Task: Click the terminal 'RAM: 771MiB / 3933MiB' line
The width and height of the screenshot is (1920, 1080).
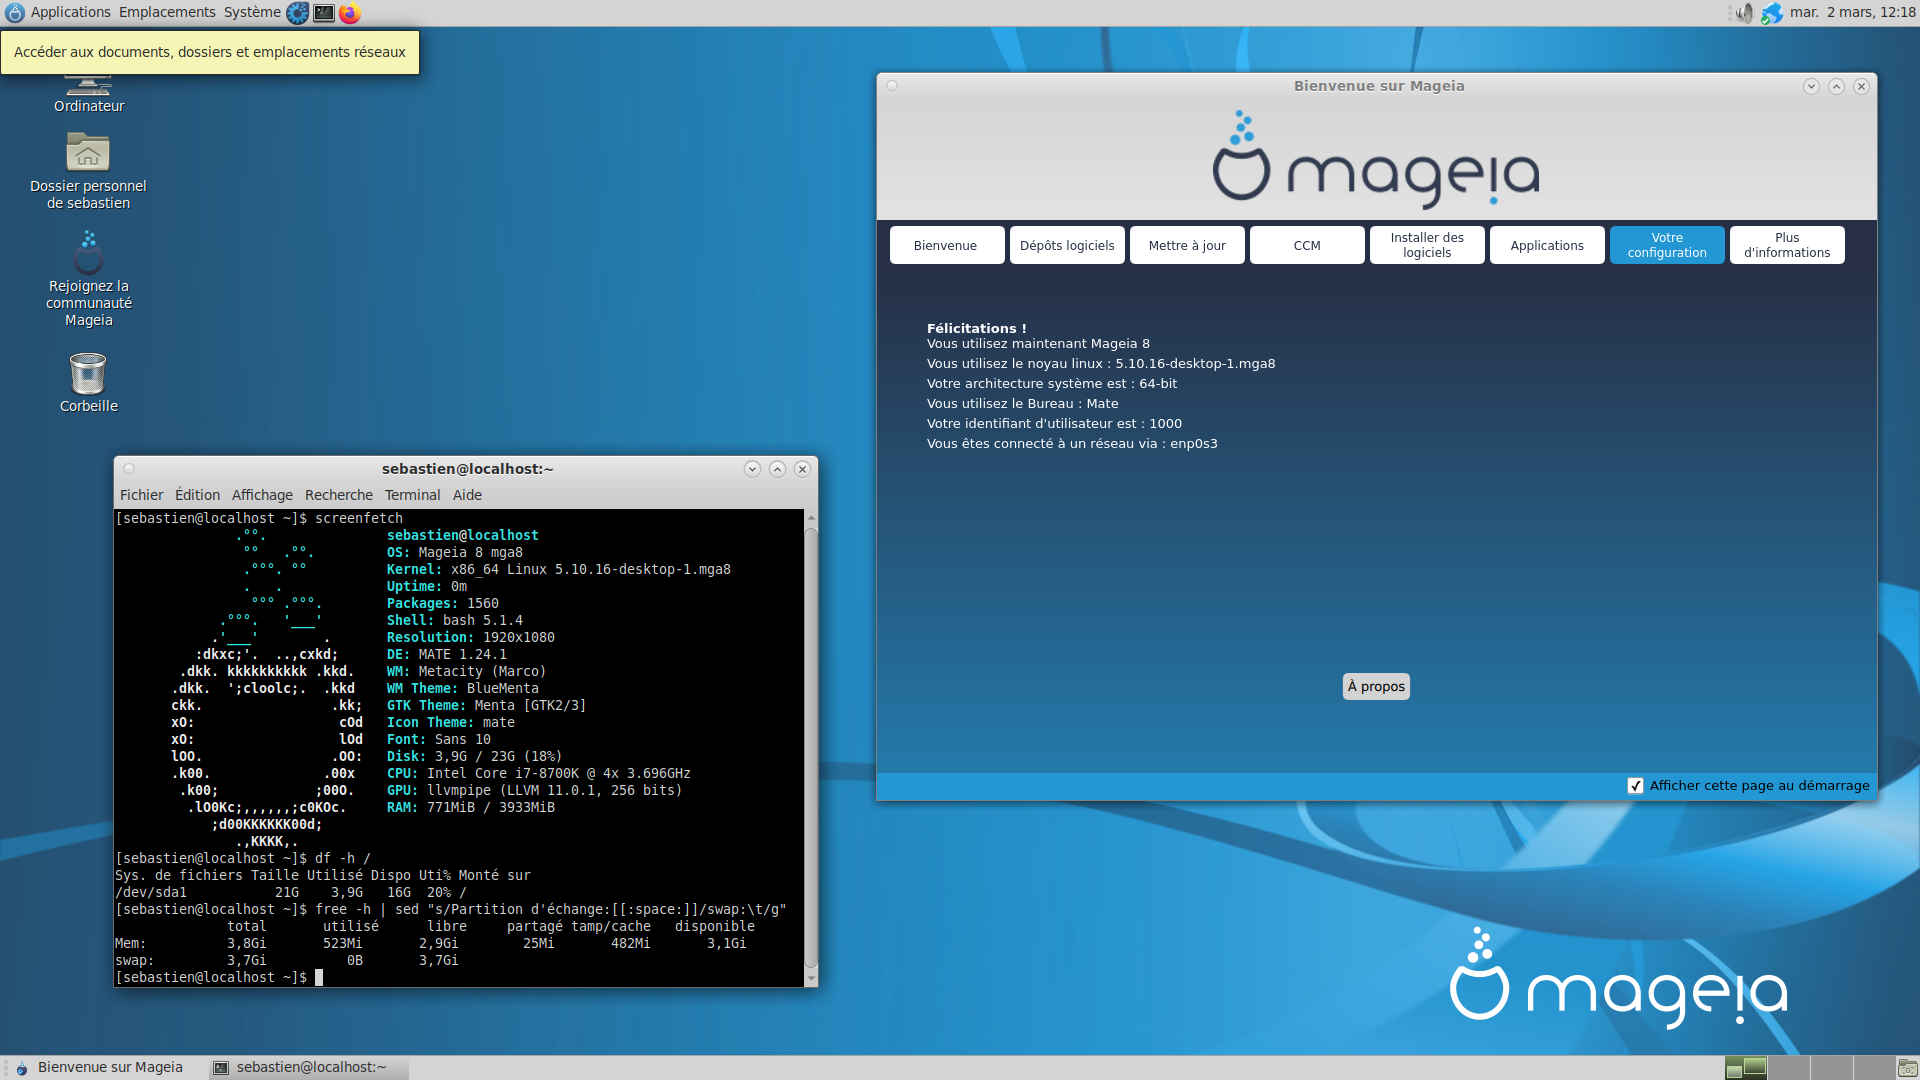Action: pyautogui.click(x=471, y=808)
